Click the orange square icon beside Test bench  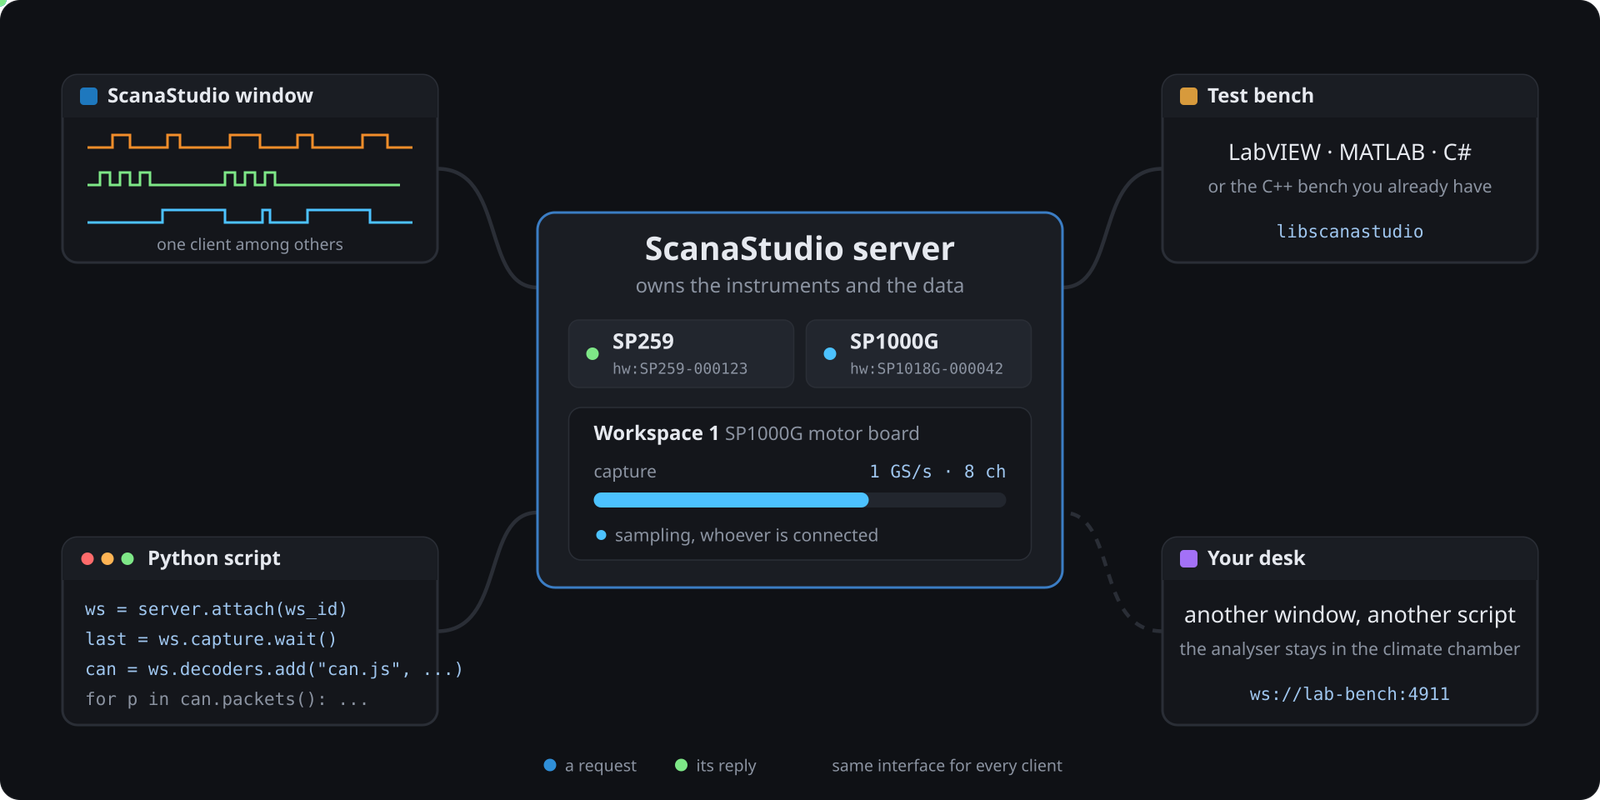pos(1189,96)
